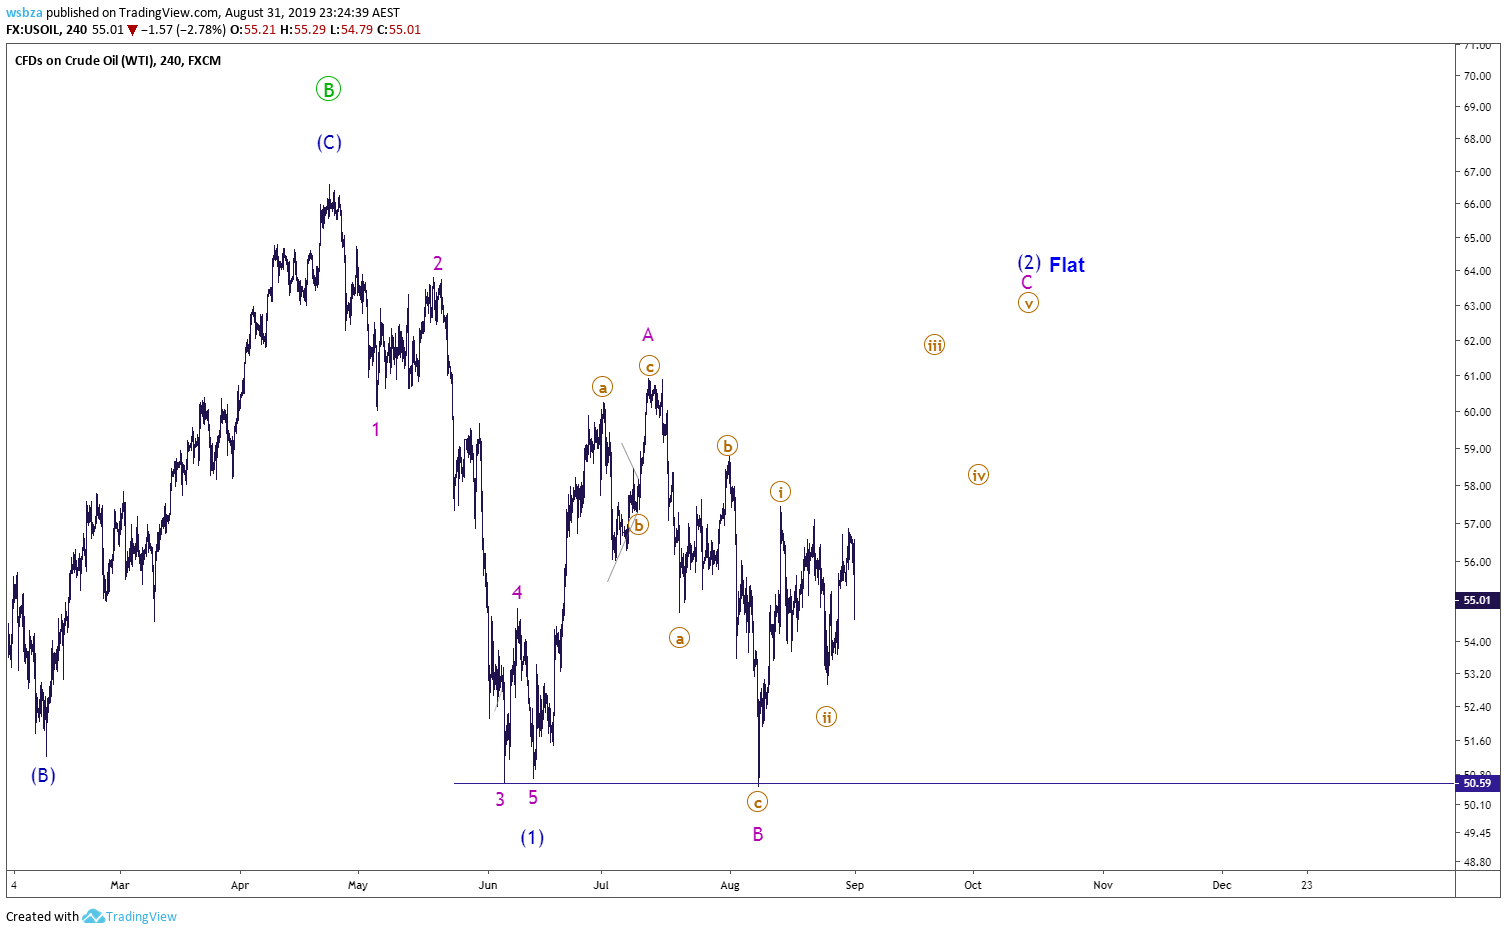
Task: Click the close value C:55.01 in header
Action: (x=399, y=30)
